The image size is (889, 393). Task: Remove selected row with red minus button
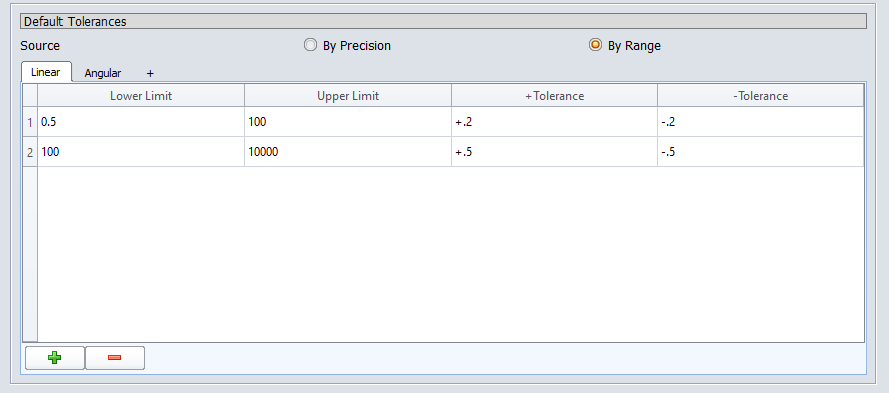point(115,358)
